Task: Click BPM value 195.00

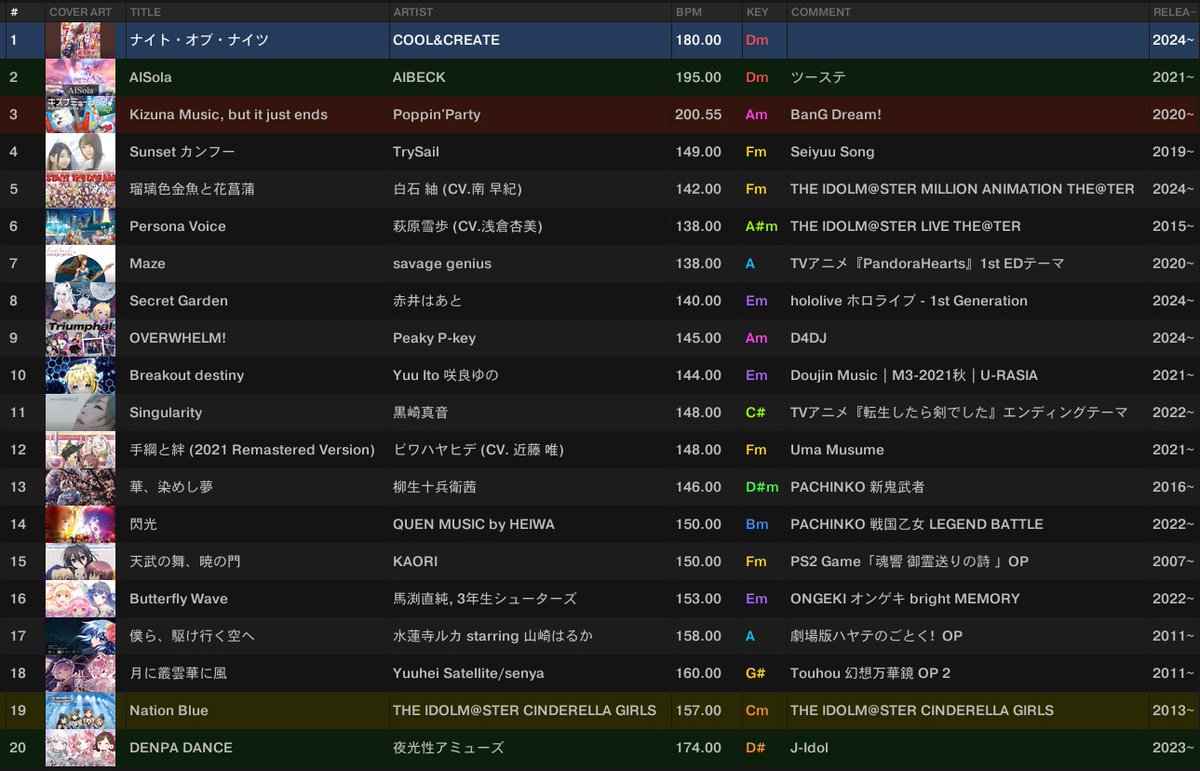Action: point(698,77)
